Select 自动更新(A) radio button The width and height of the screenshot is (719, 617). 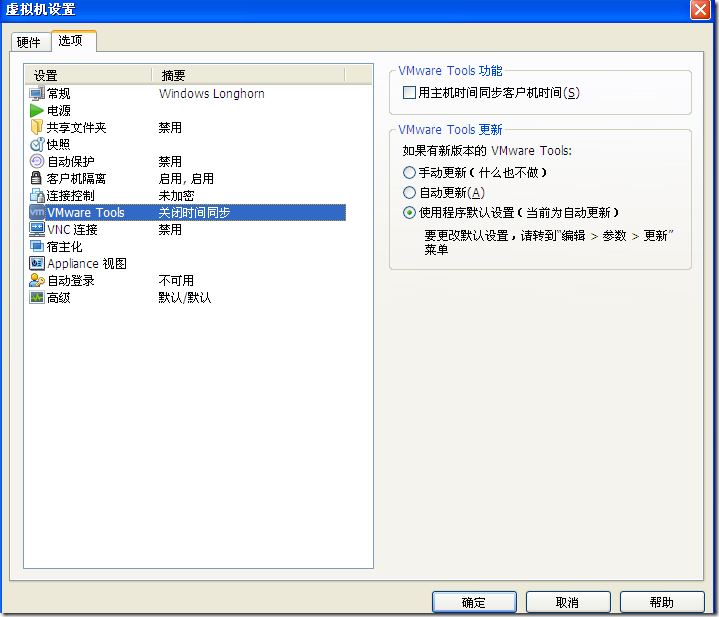pyautogui.click(x=409, y=193)
